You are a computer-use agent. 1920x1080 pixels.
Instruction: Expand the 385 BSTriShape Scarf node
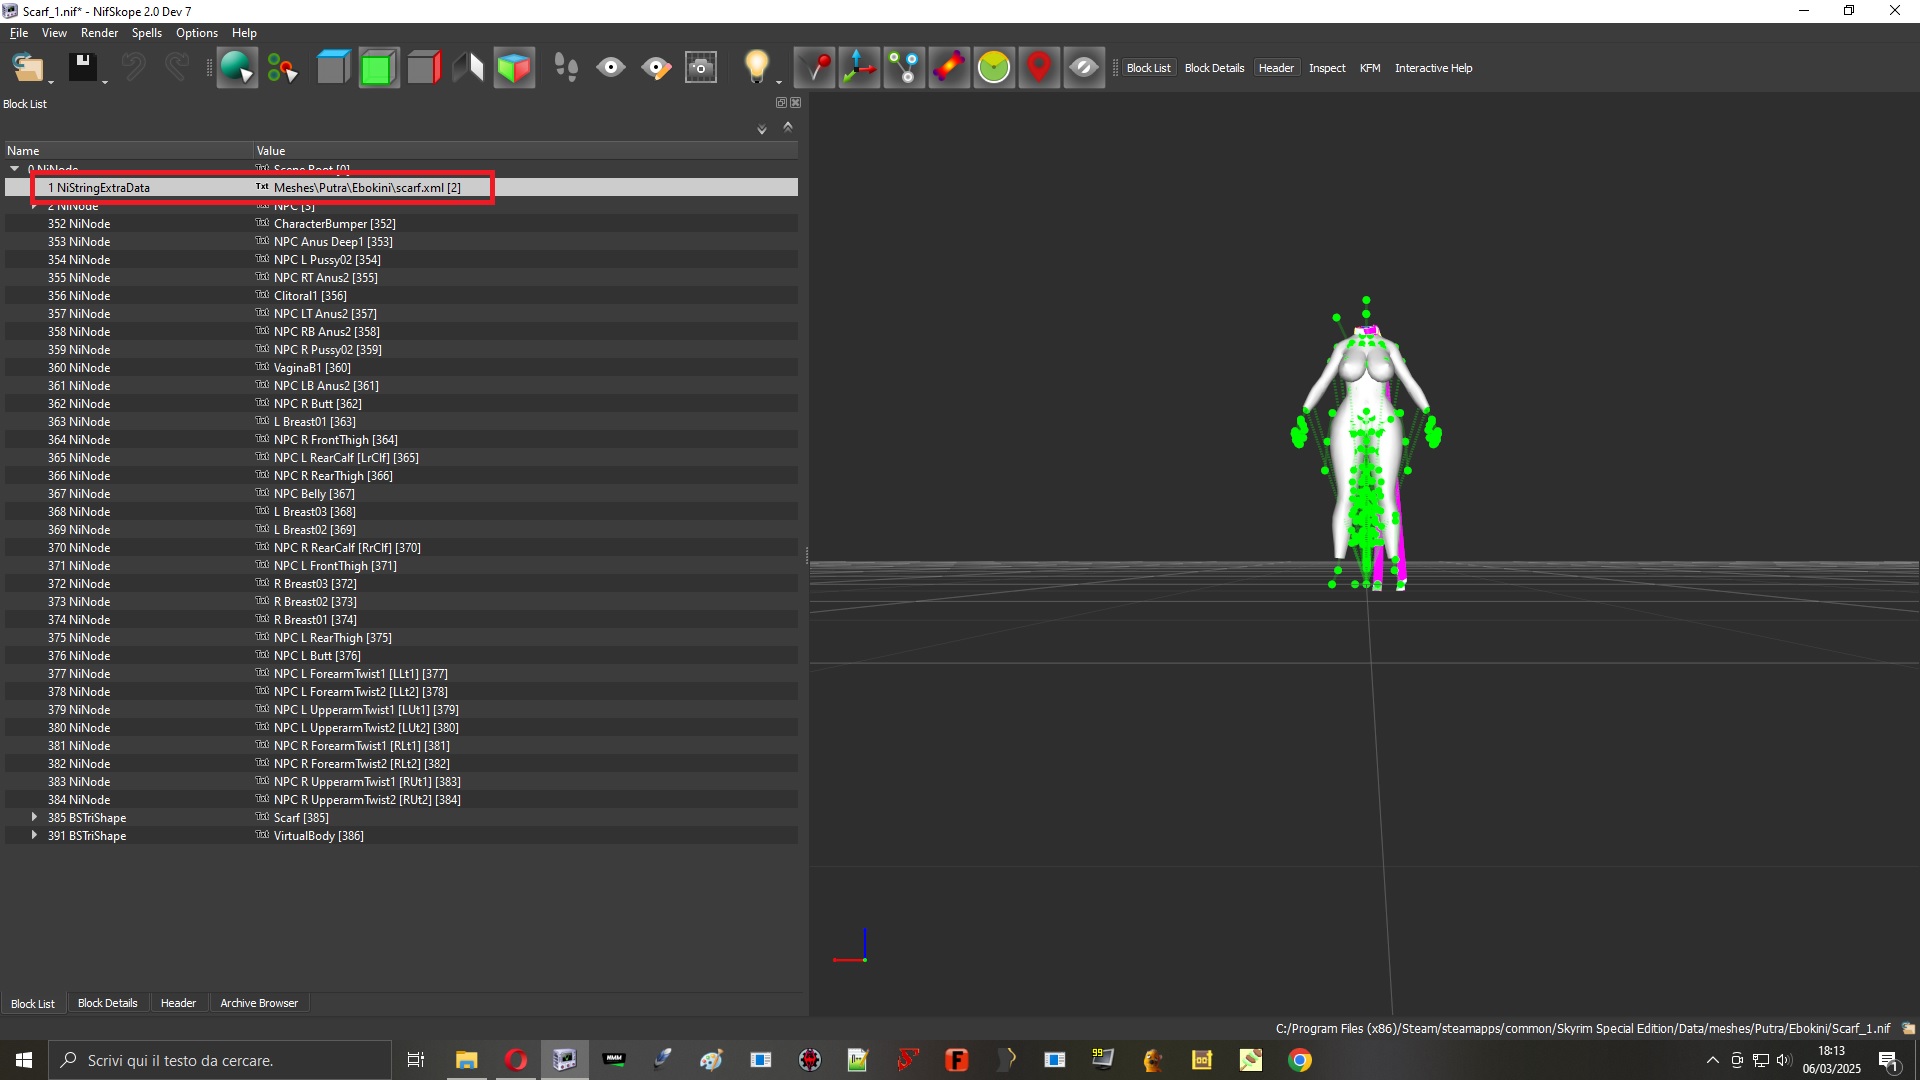34,818
